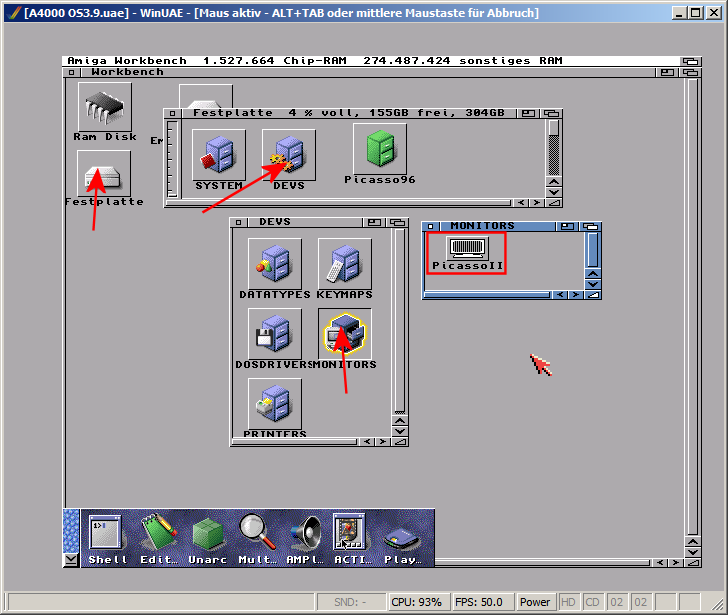728x615 pixels.
Task: Click the size gadget of the DEVS window
Action: pos(400,441)
